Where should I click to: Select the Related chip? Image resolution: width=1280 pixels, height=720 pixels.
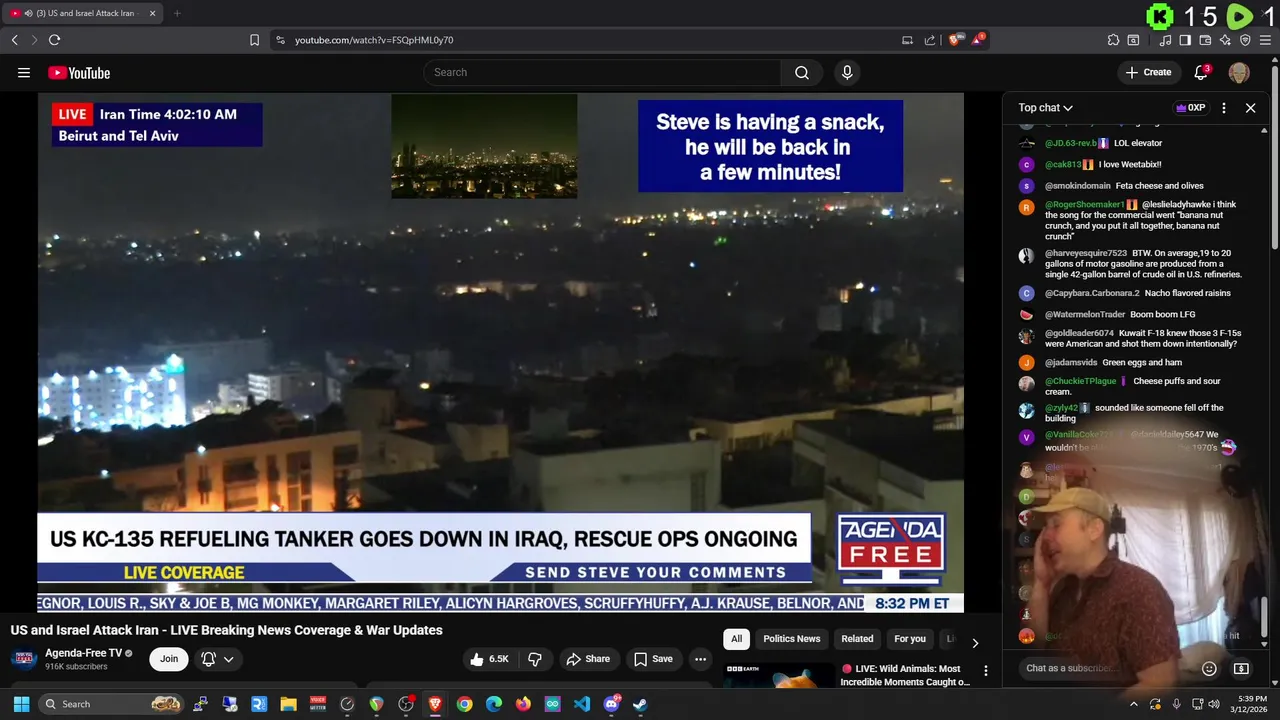click(857, 639)
